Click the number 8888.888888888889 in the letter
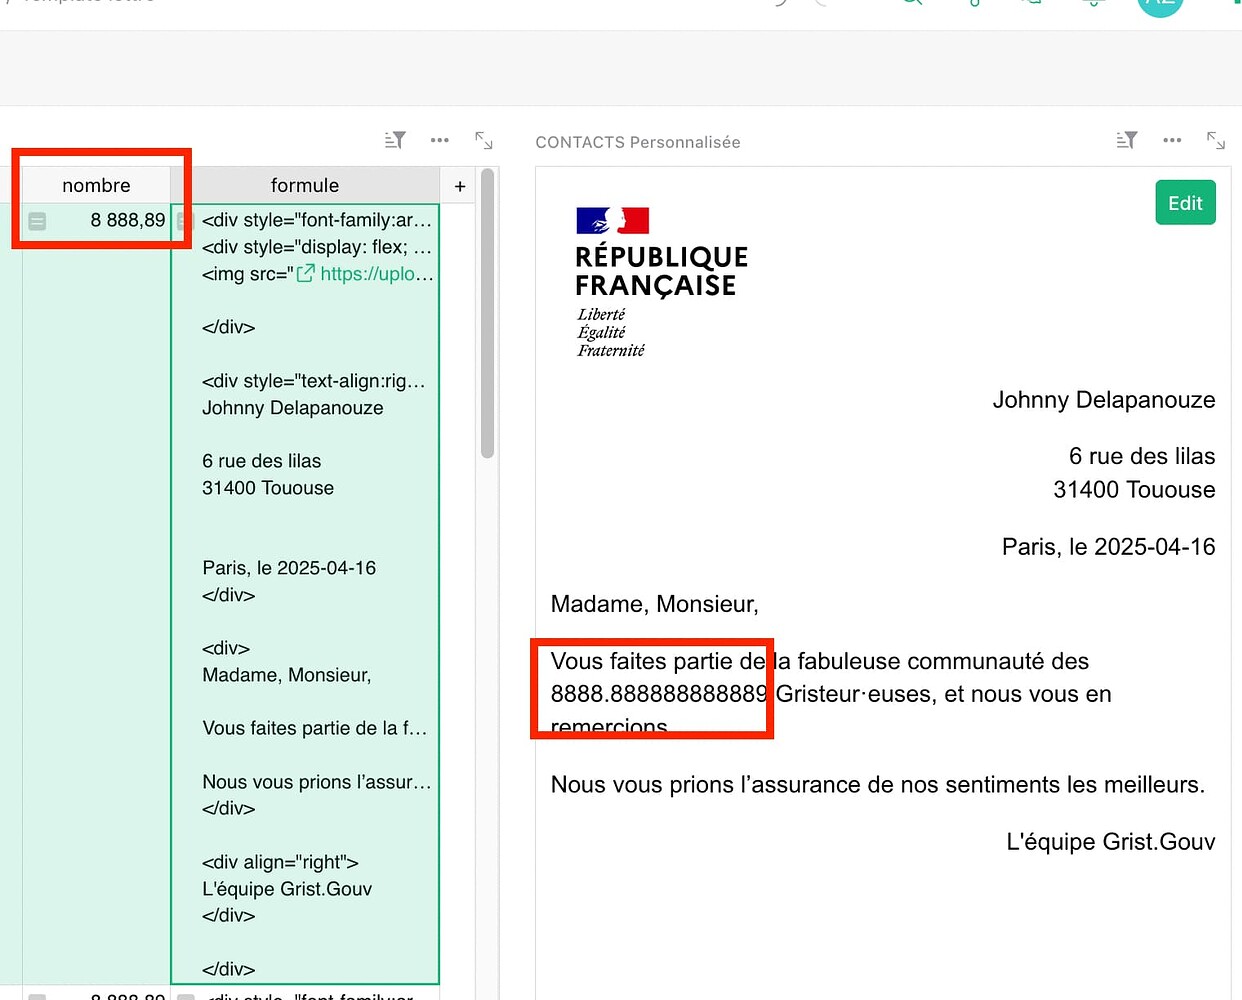1242x1000 pixels. [x=659, y=694]
